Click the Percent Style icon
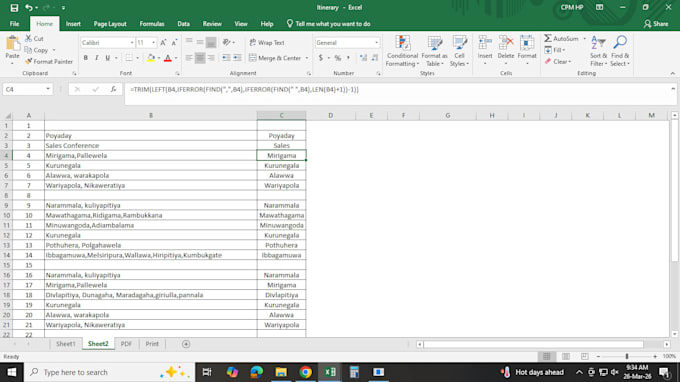 [338, 58]
